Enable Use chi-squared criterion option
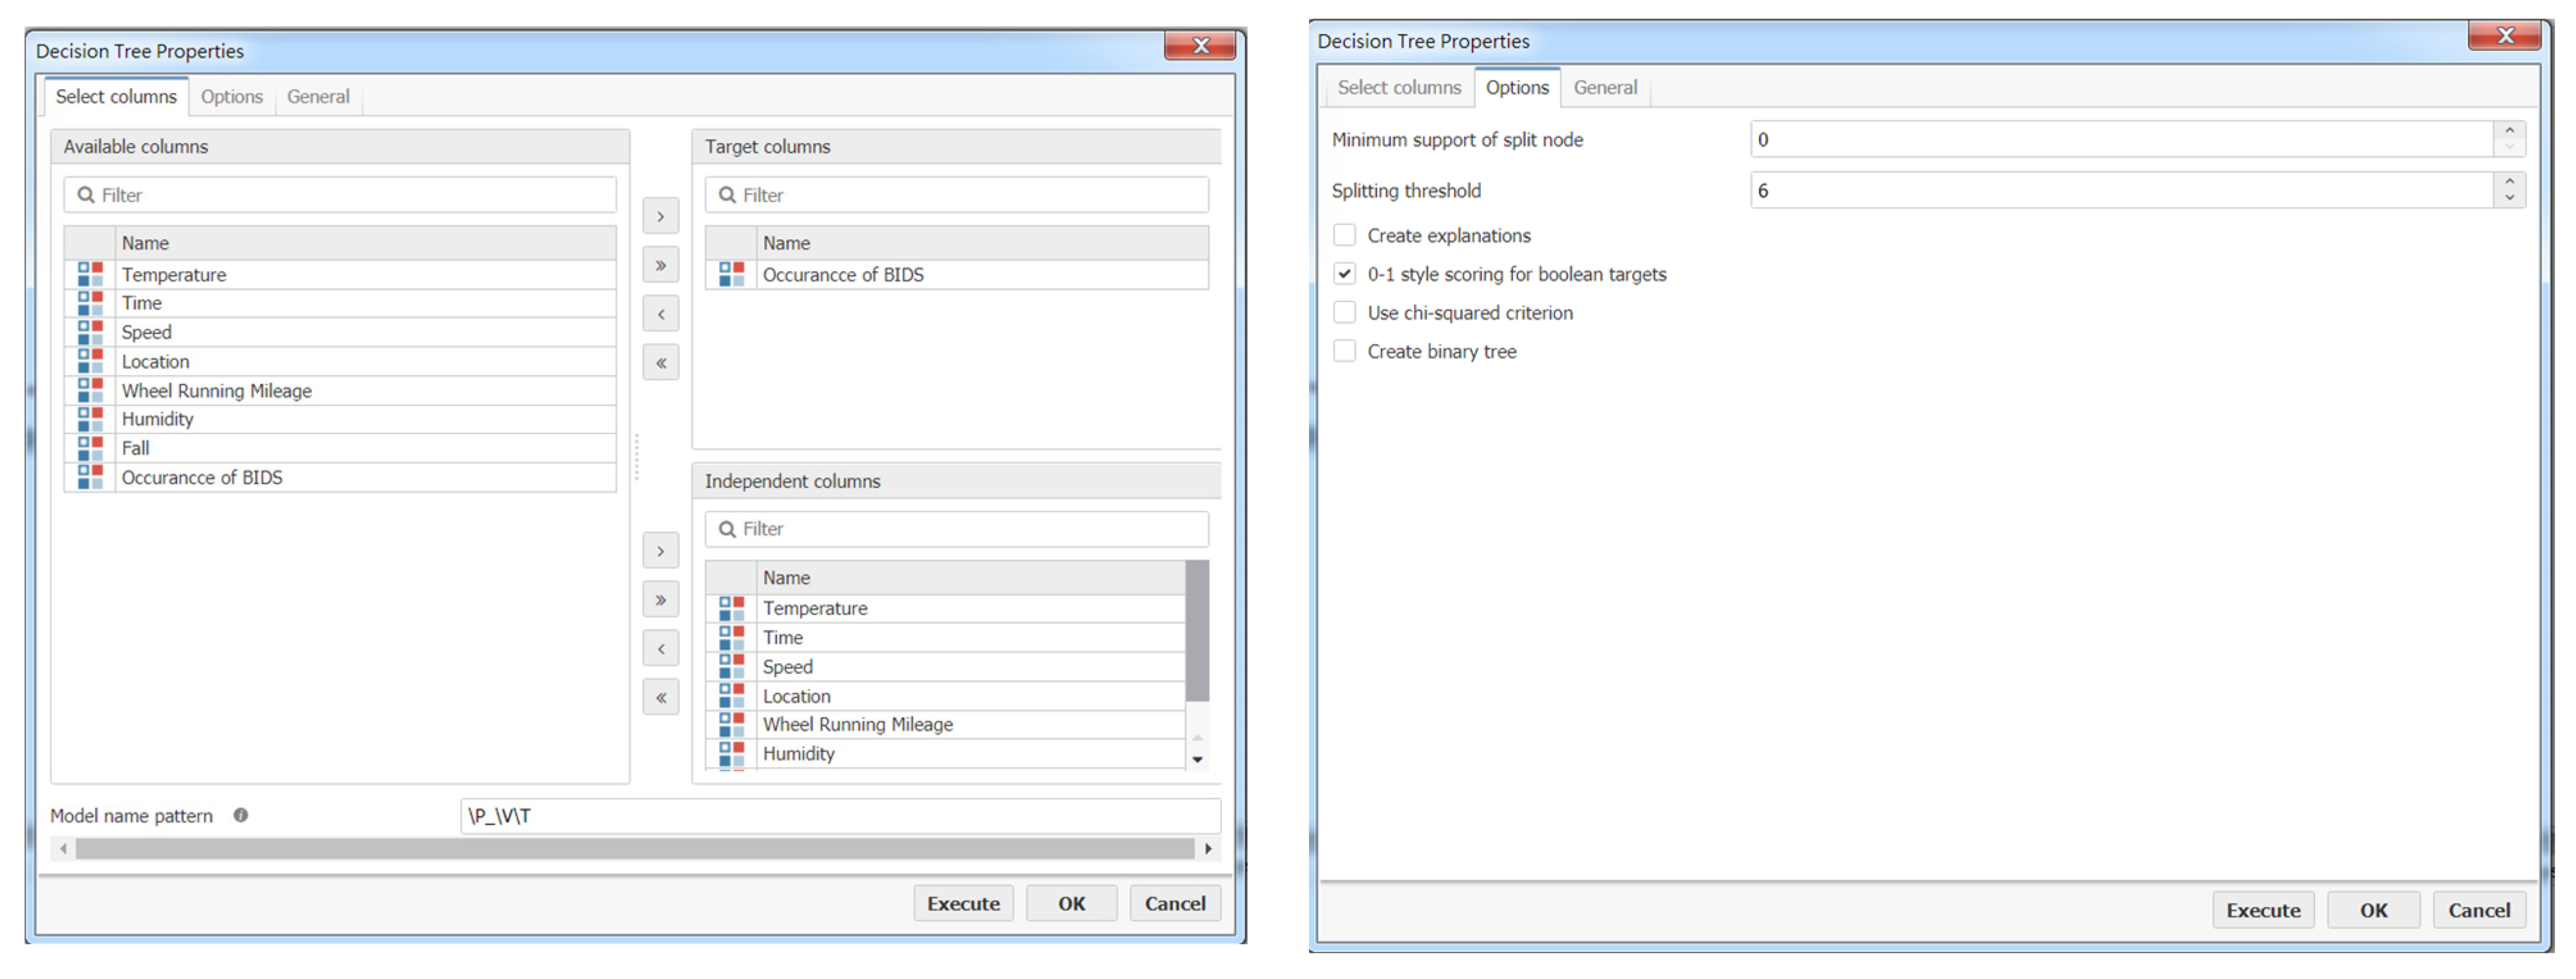 pos(1344,313)
